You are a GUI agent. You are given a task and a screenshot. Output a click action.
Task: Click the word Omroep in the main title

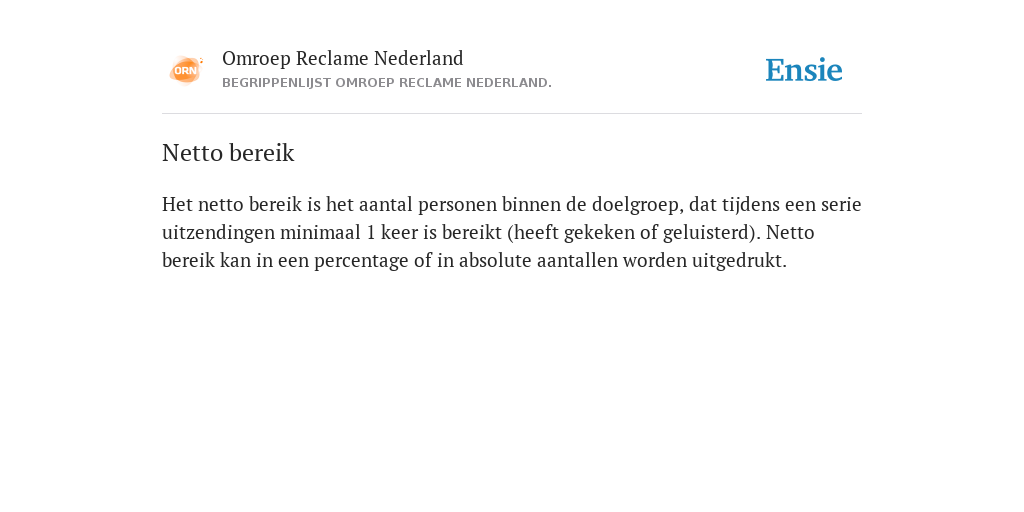tap(256, 59)
